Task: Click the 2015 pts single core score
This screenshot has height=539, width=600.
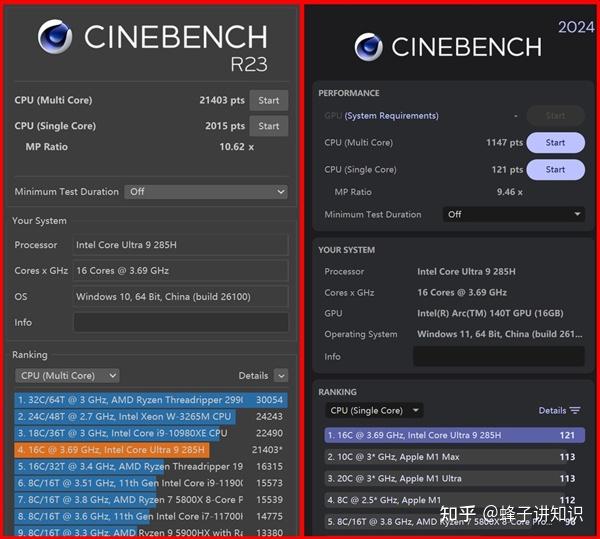Action: coord(225,126)
